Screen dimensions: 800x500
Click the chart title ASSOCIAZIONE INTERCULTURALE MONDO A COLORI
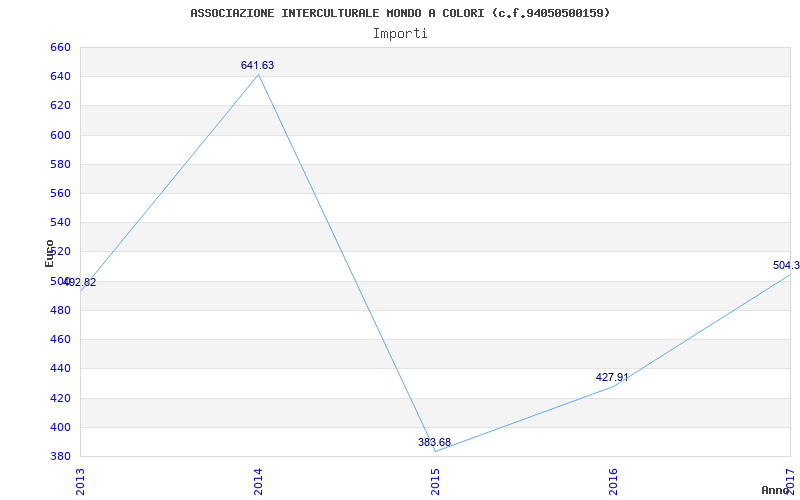[400, 13]
